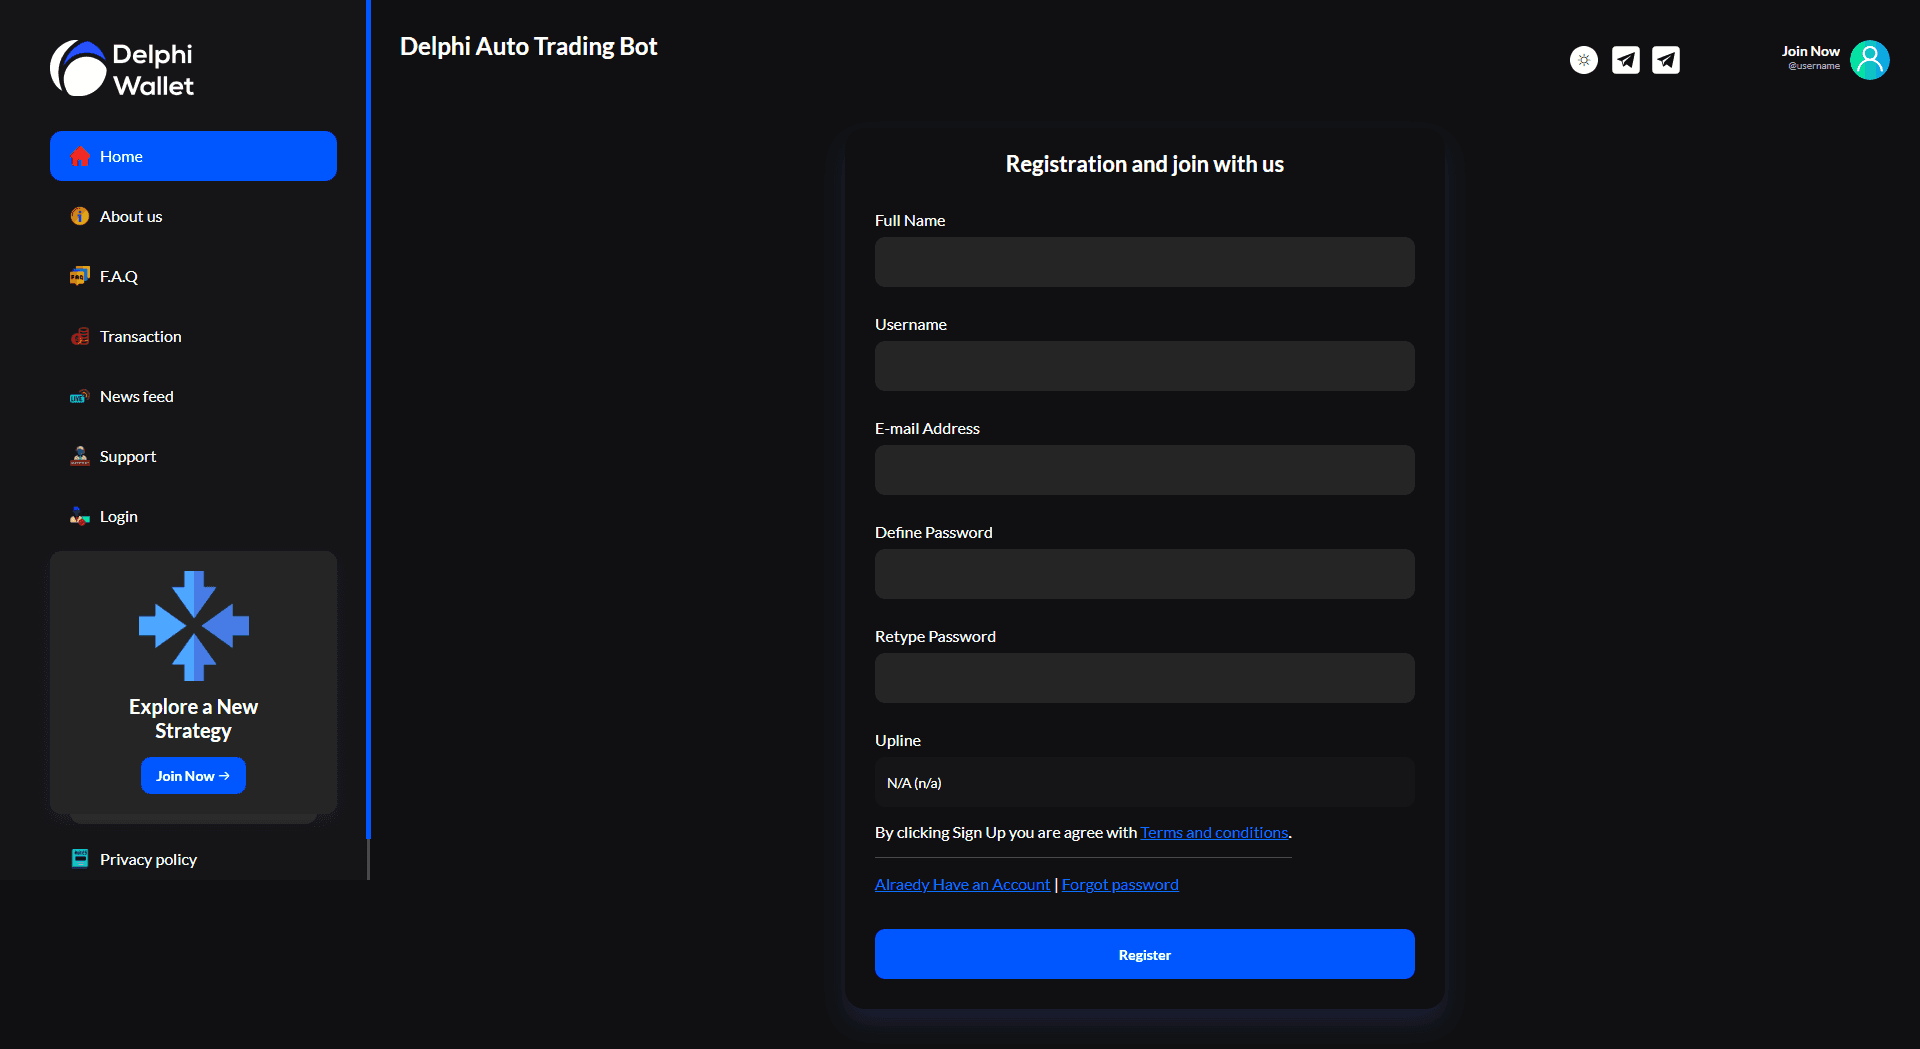Click the Register button
Image resolution: width=1920 pixels, height=1049 pixels.
(x=1145, y=954)
